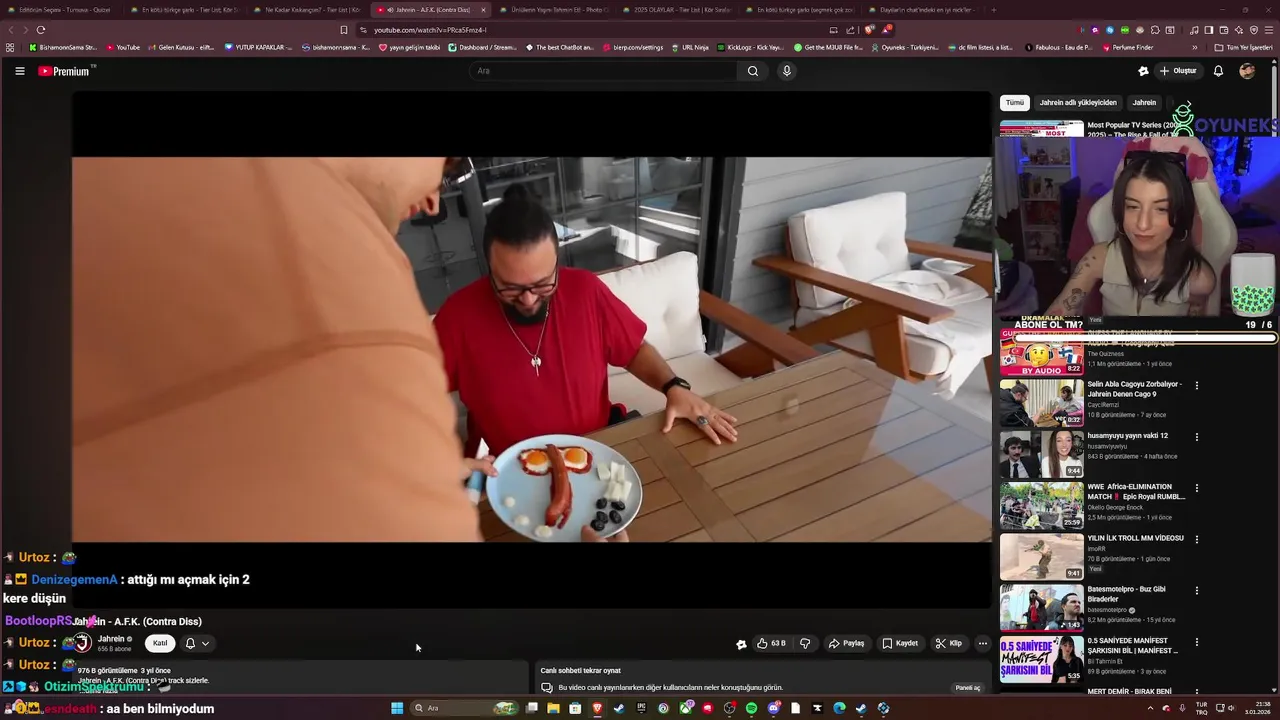1280x720 pixels.
Task: Dislike the video with thumbs-down
Action: tap(805, 643)
